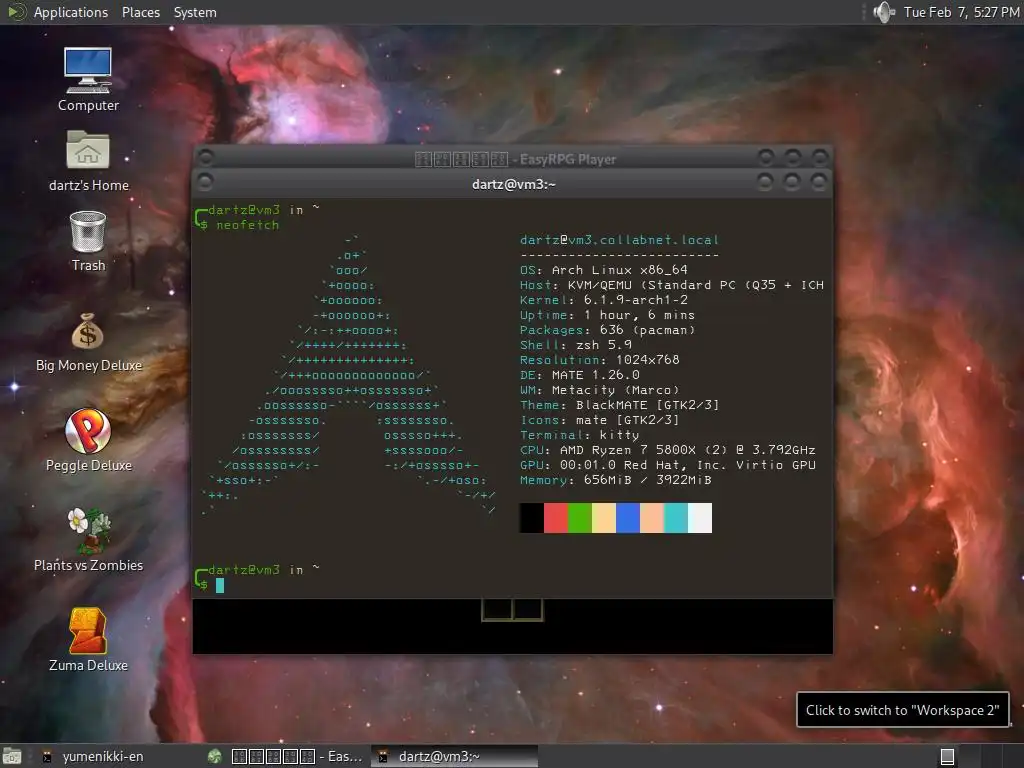The height and width of the screenshot is (768, 1024).
Task: Click the "CPU: AMD Ryzen 7 5800X" line
Action: pyautogui.click(x=667, y=450)
